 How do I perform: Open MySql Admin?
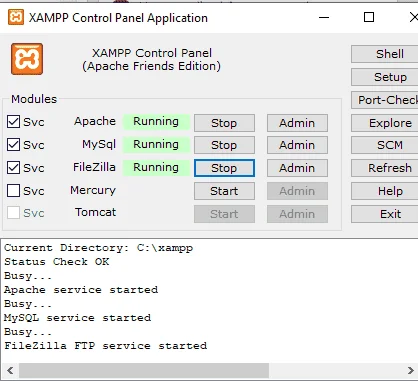(x=297, y=145)
